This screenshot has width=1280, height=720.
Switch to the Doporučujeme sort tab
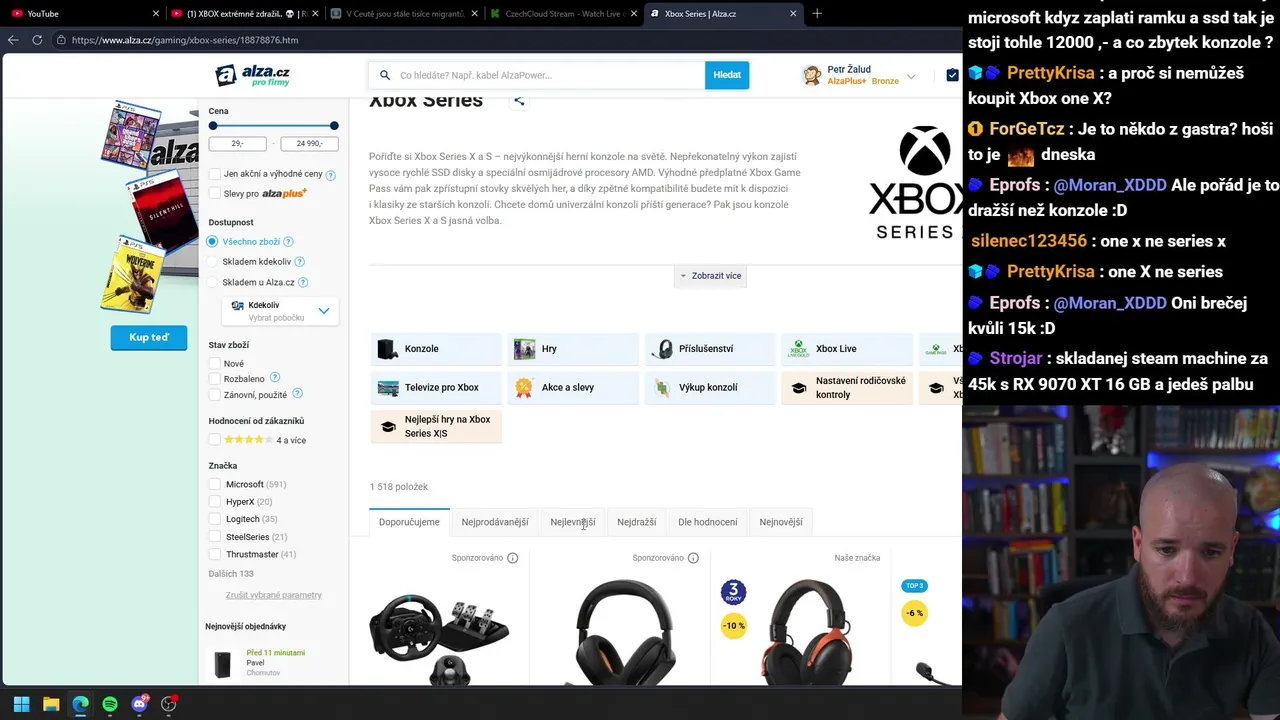click(409, 522)
